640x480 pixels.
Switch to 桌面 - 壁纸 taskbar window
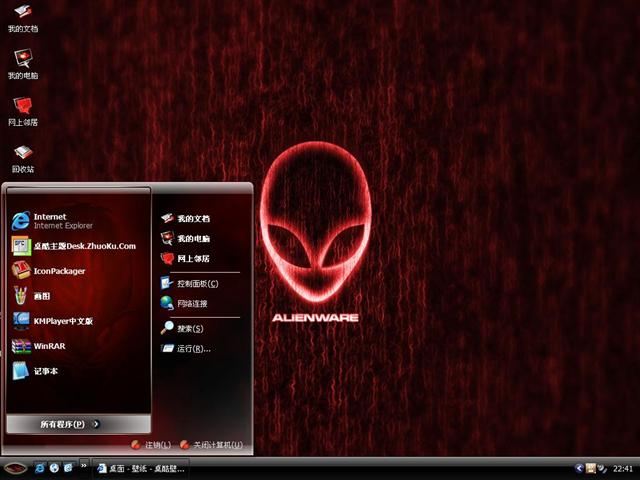(141, 469)
